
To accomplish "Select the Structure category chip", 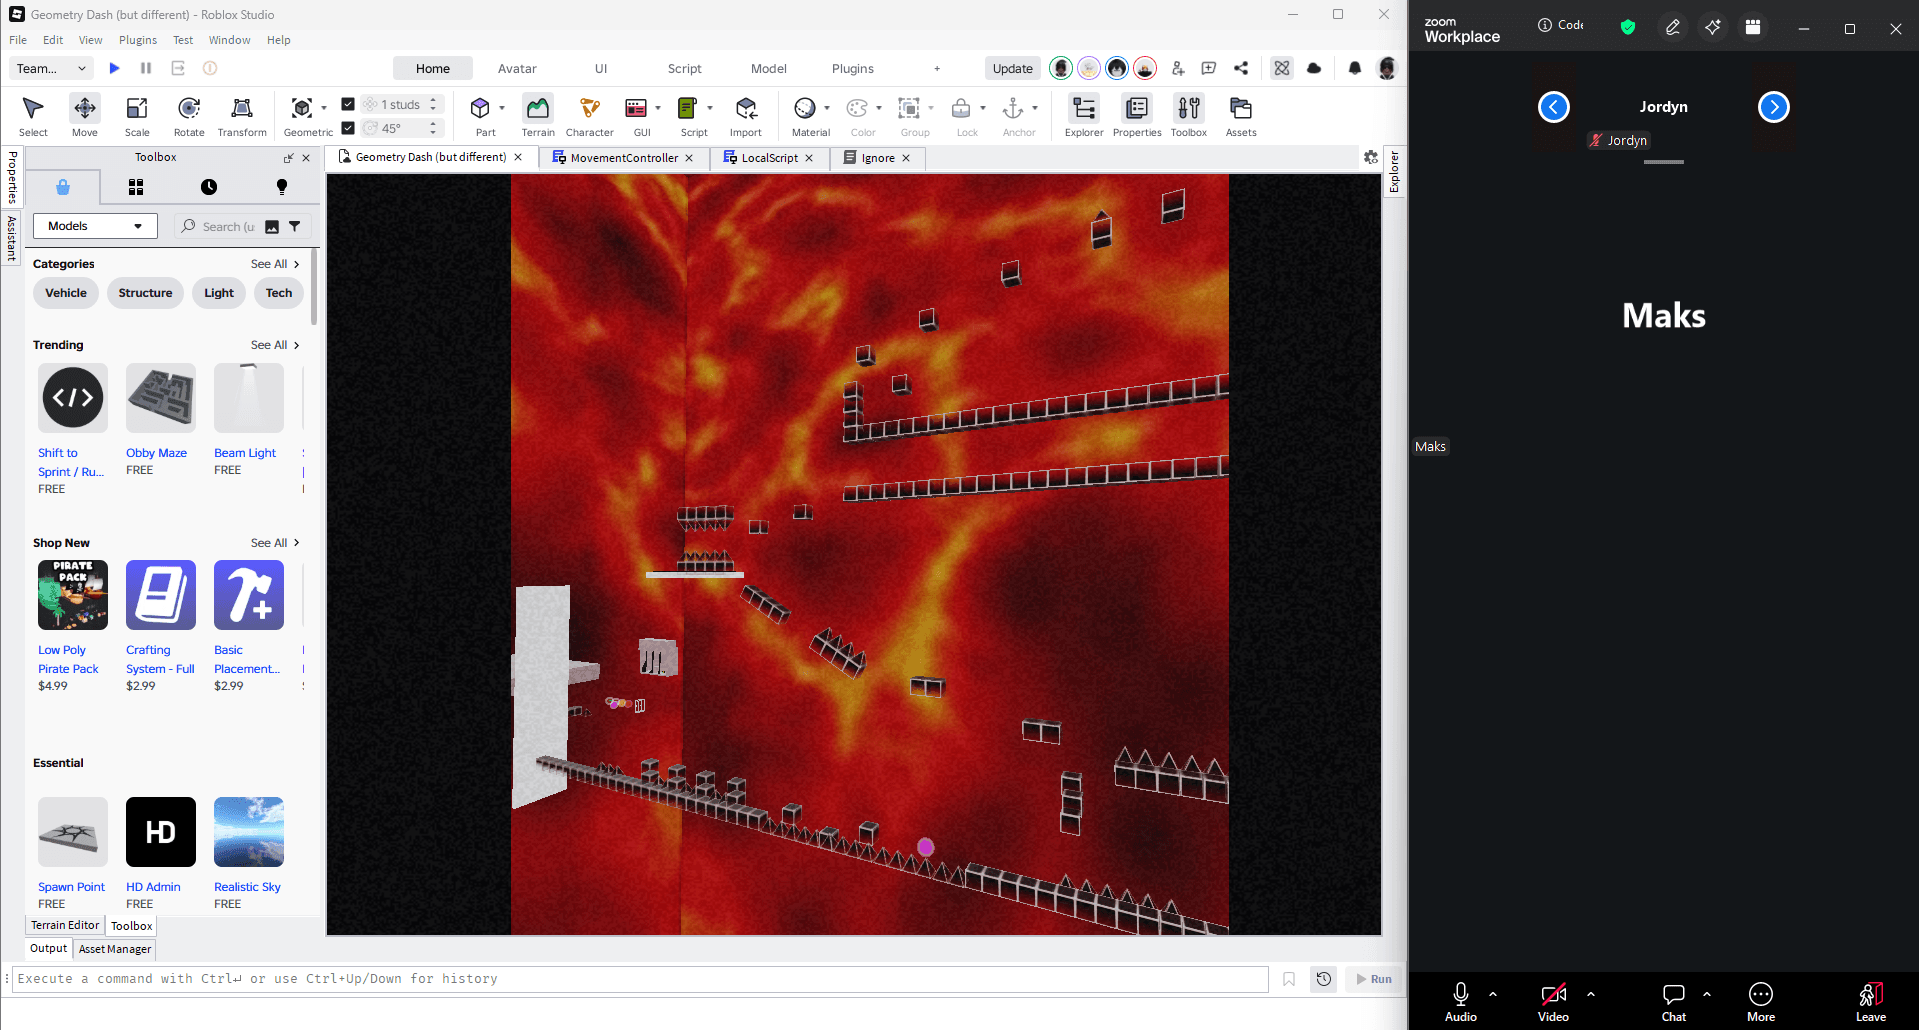I will 145,293.
